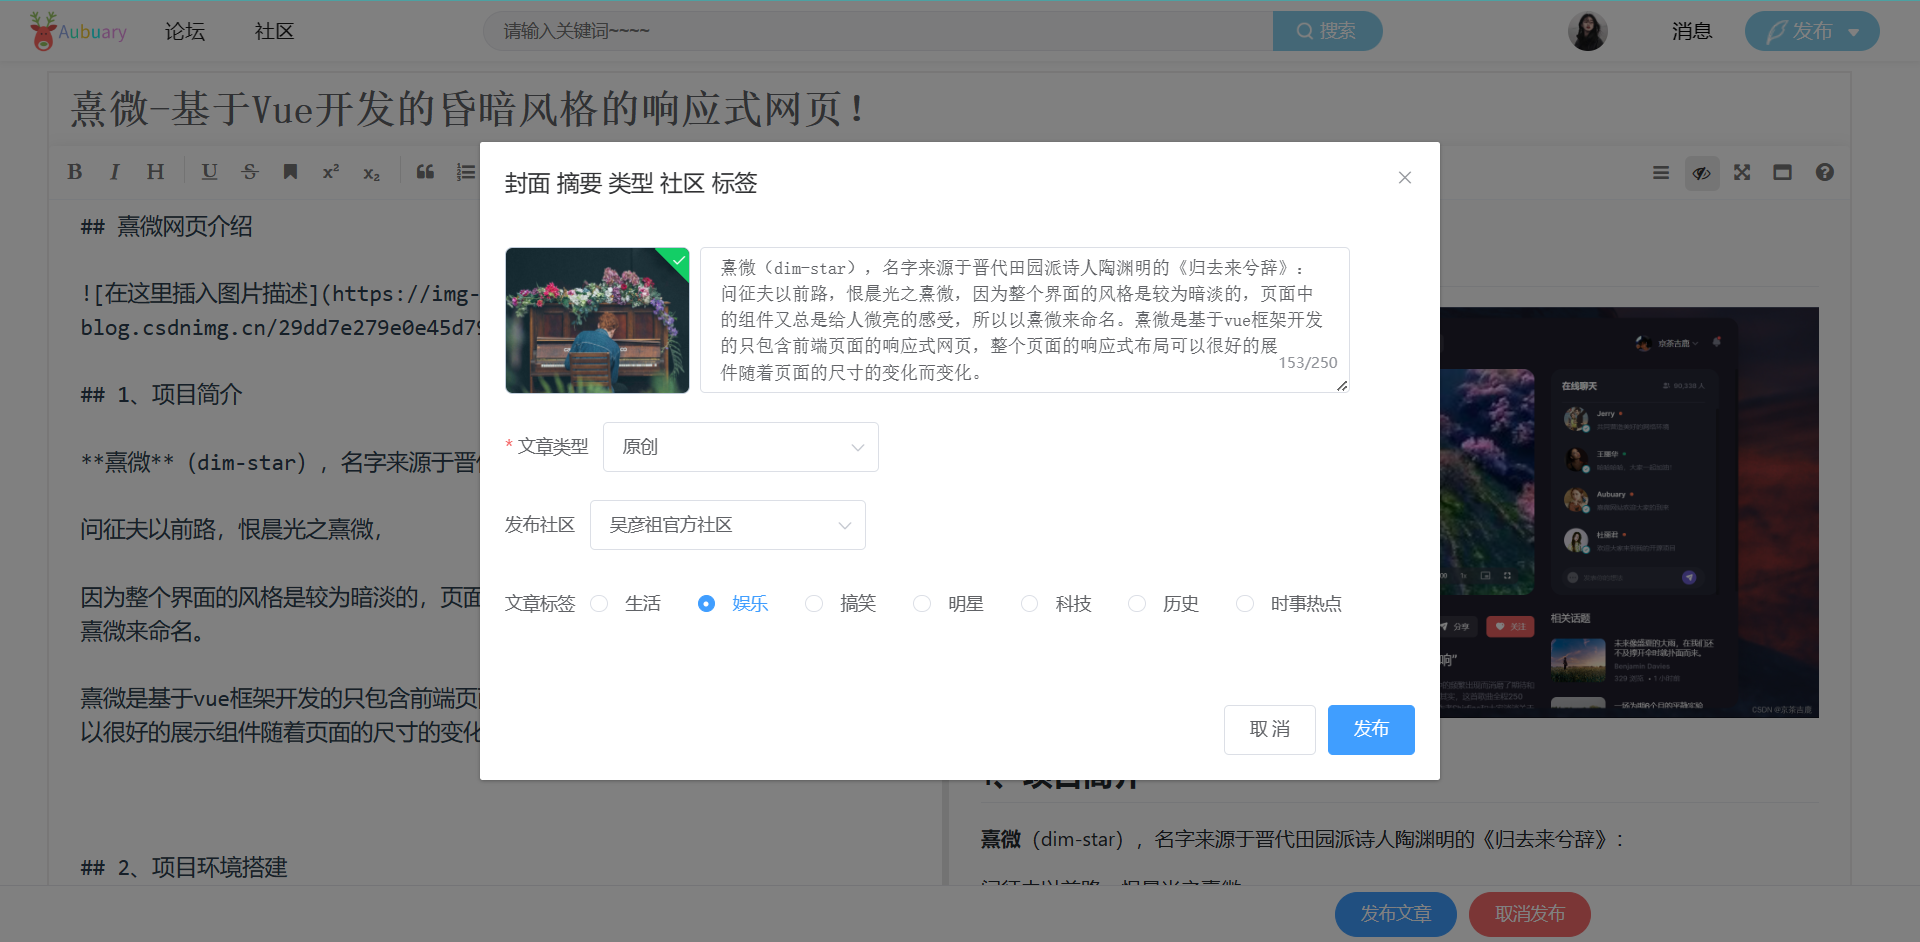The width and height of the screenshot is (1920, 942).
Task: Open the 社区 section
Action: click(274, 31)
